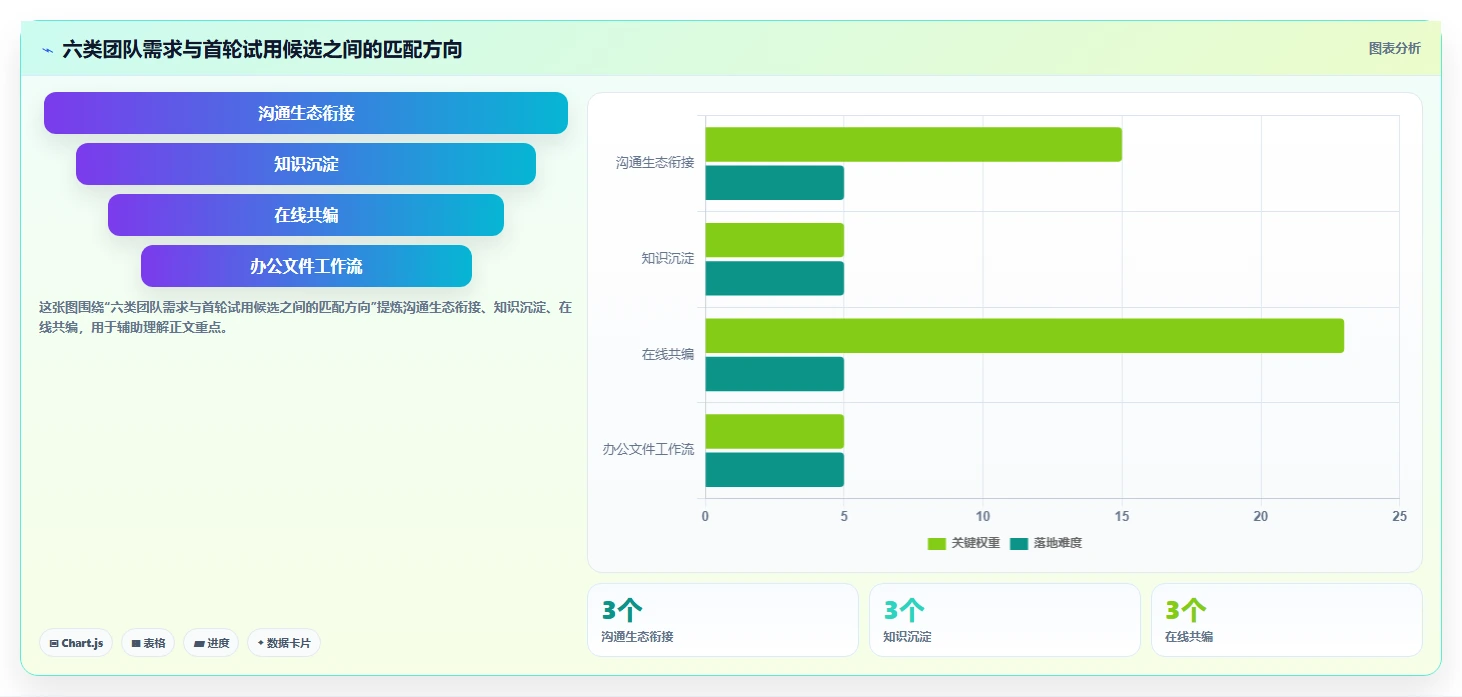Toggle the 落地难度 legend swatch
The height and width of the screenshot is (697, 1462).
tap(1019, 543)
